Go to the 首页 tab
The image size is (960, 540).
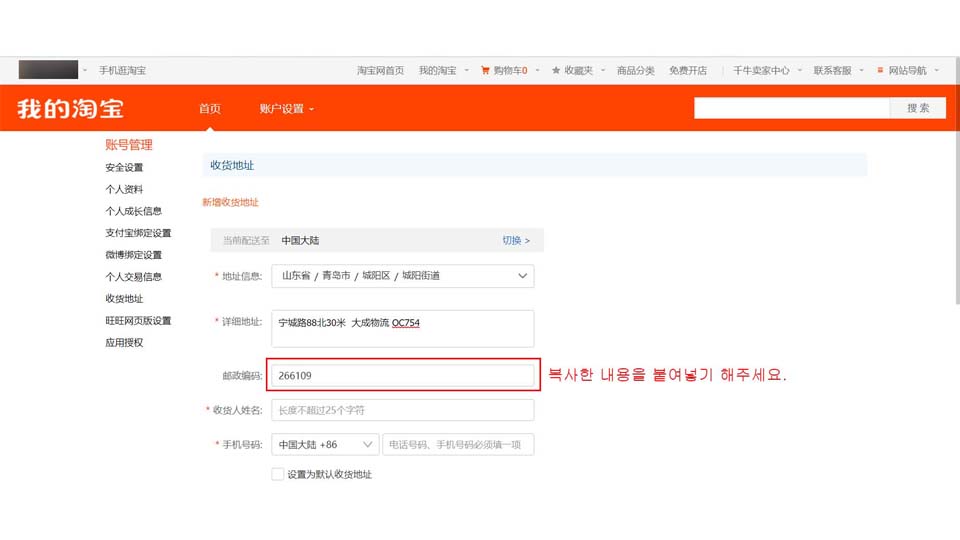pyautogui.click(x=209, y=109)
